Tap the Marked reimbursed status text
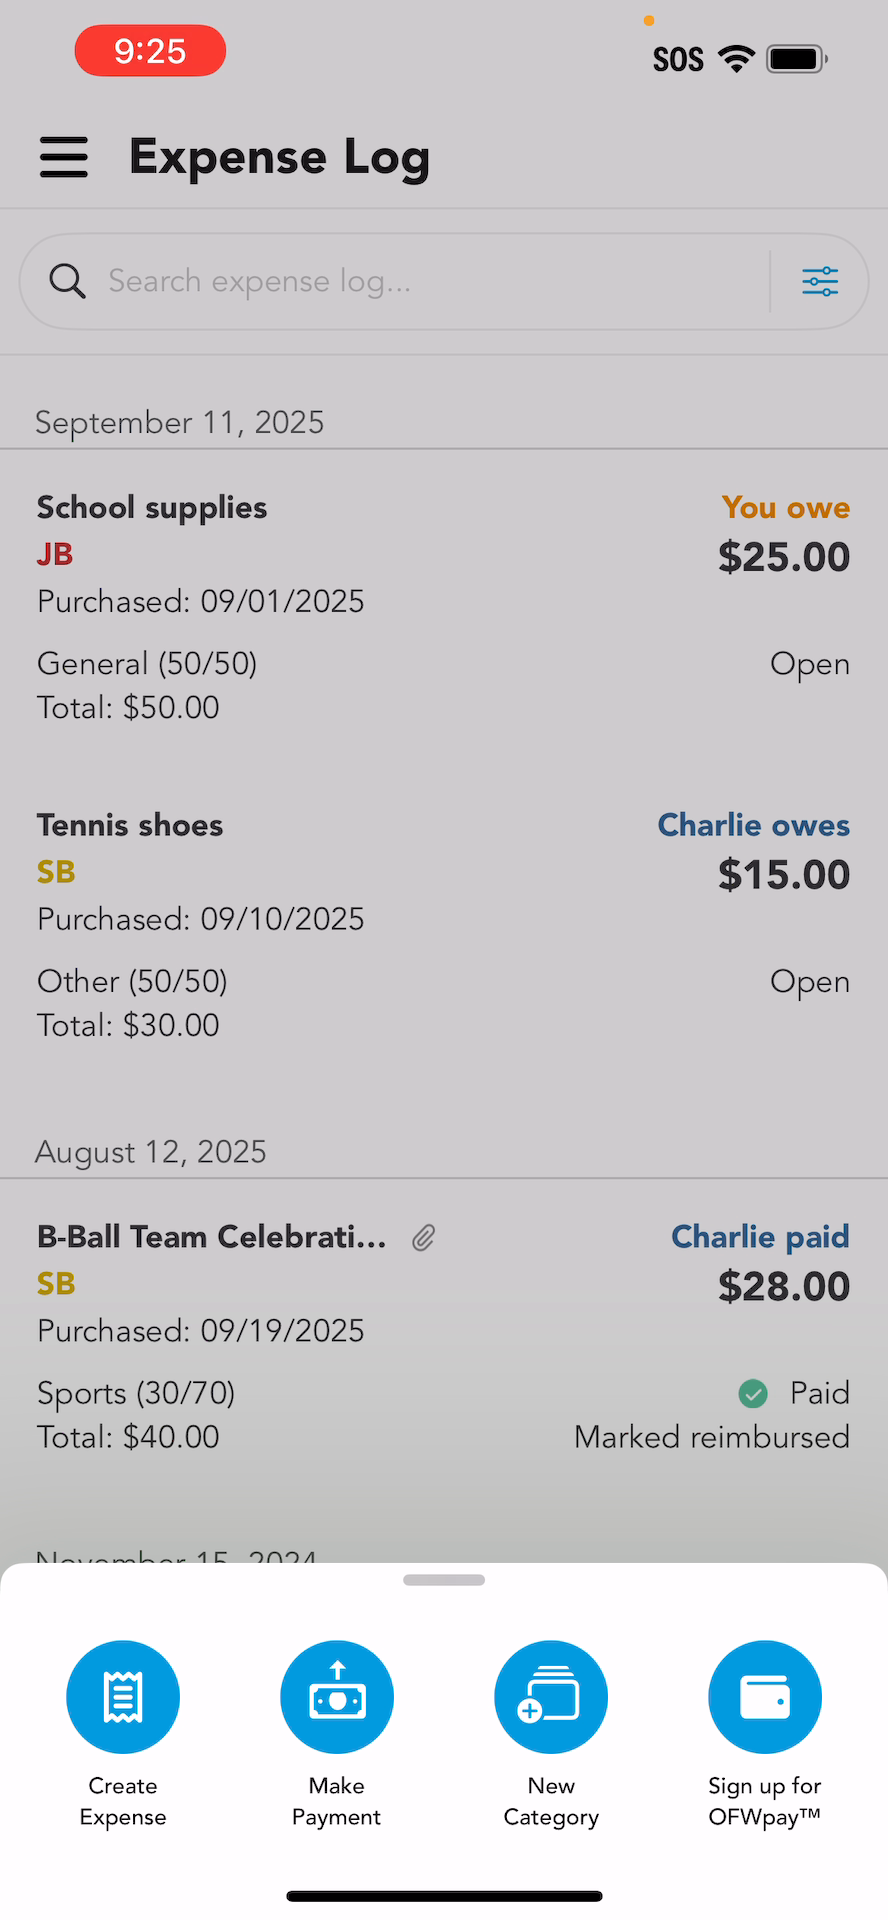 click(712, 1437)
